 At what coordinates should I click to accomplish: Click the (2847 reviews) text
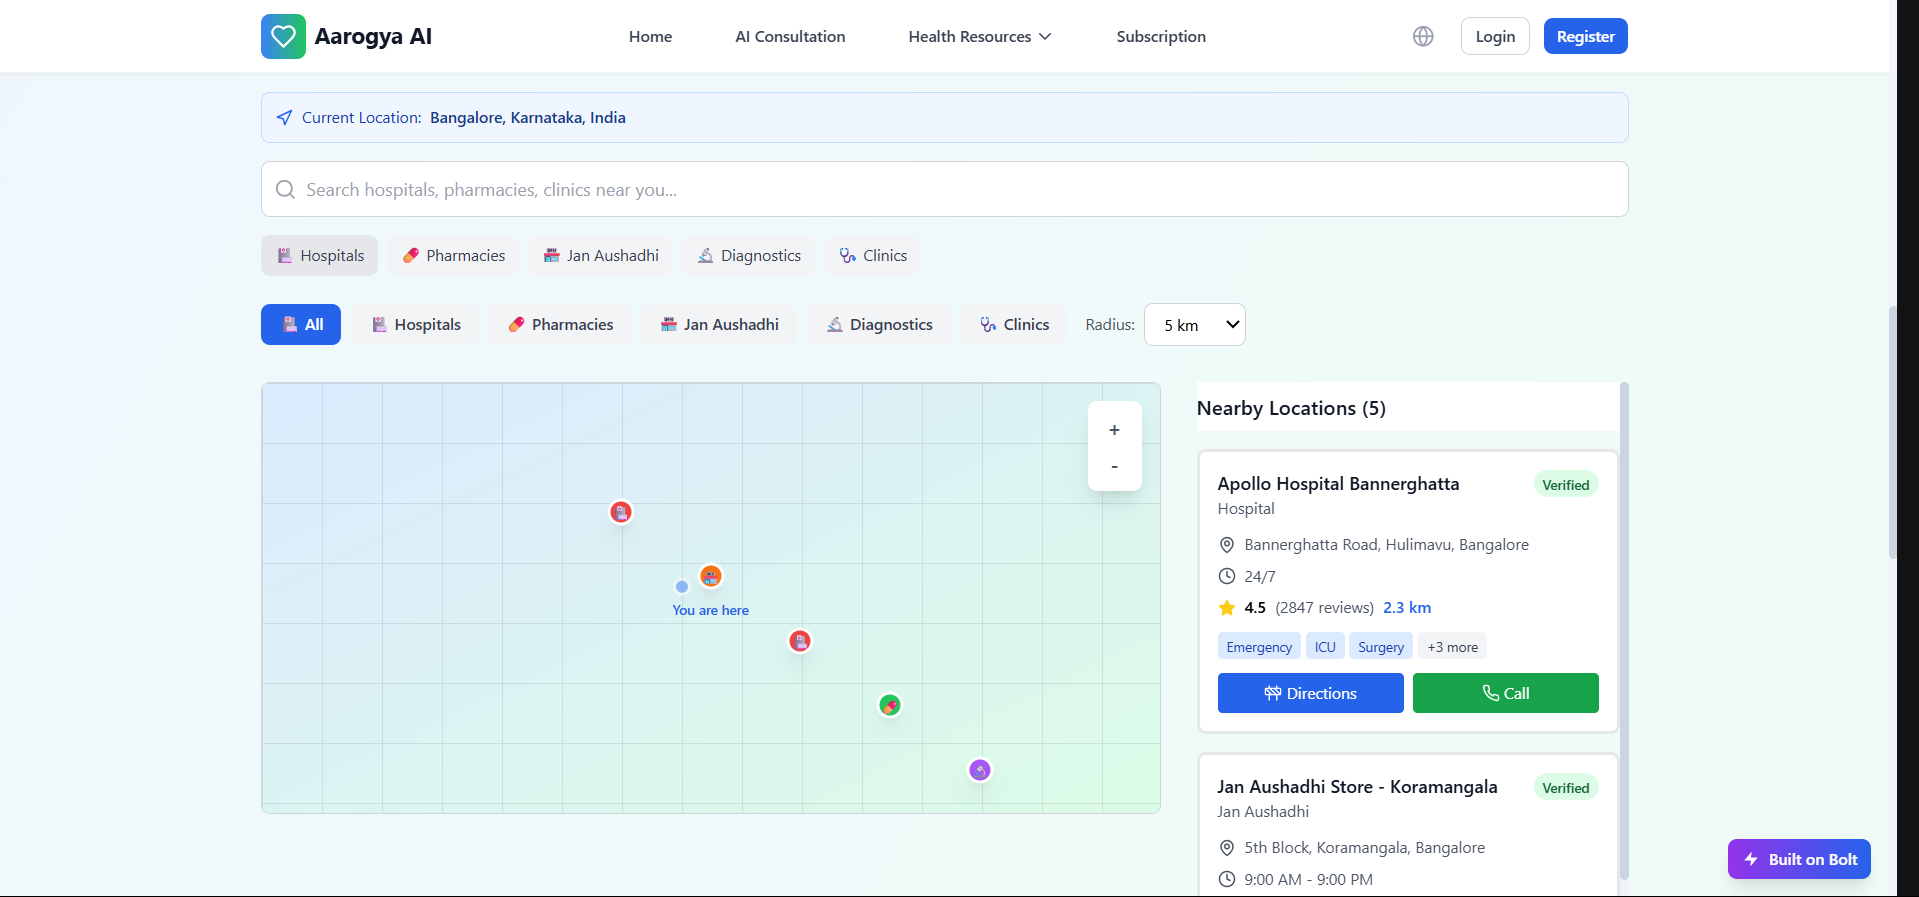point(1324,608)
